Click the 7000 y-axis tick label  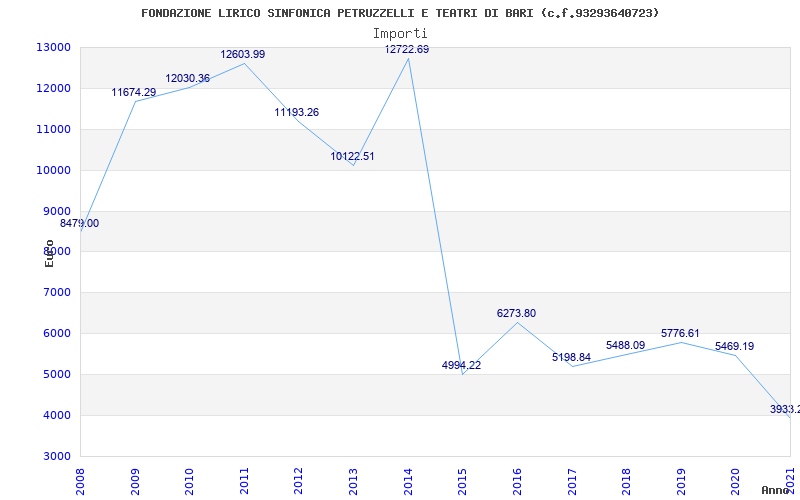pos(56,293)
